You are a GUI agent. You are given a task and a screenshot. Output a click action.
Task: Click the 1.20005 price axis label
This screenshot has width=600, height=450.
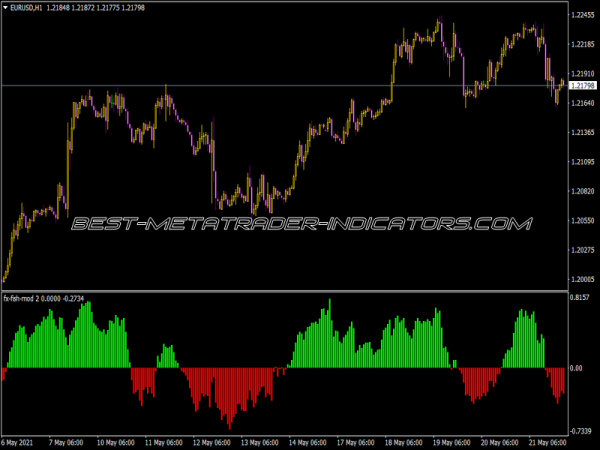[x=582, y=279]
